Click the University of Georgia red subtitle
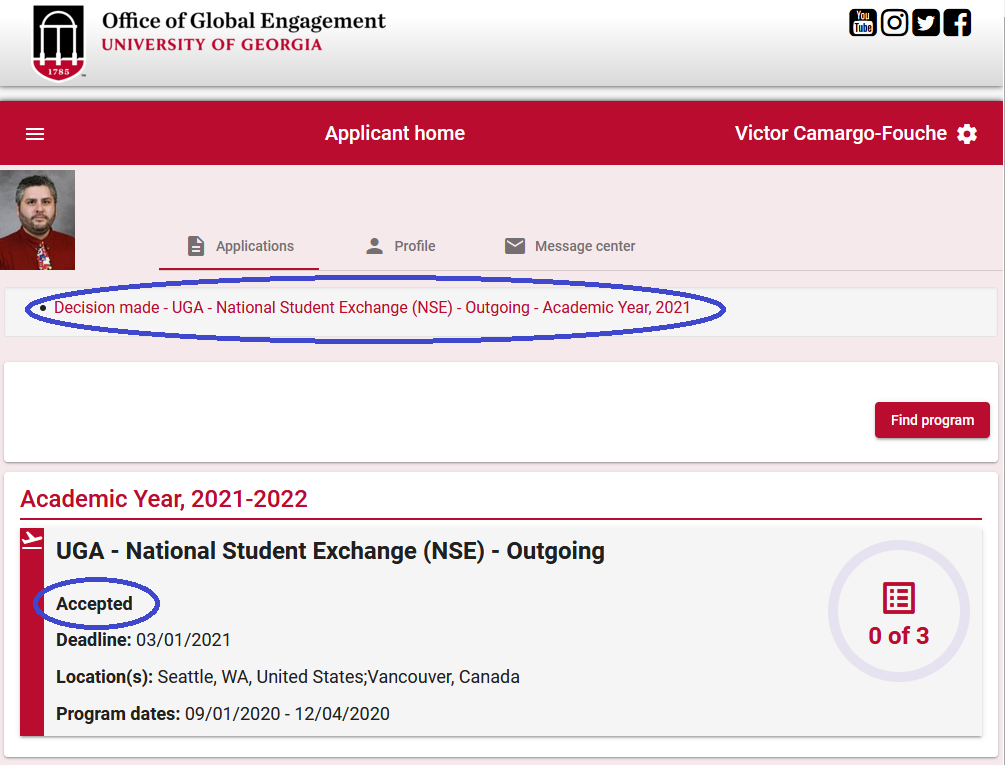 pyautogui.click(x=212, y=45)
